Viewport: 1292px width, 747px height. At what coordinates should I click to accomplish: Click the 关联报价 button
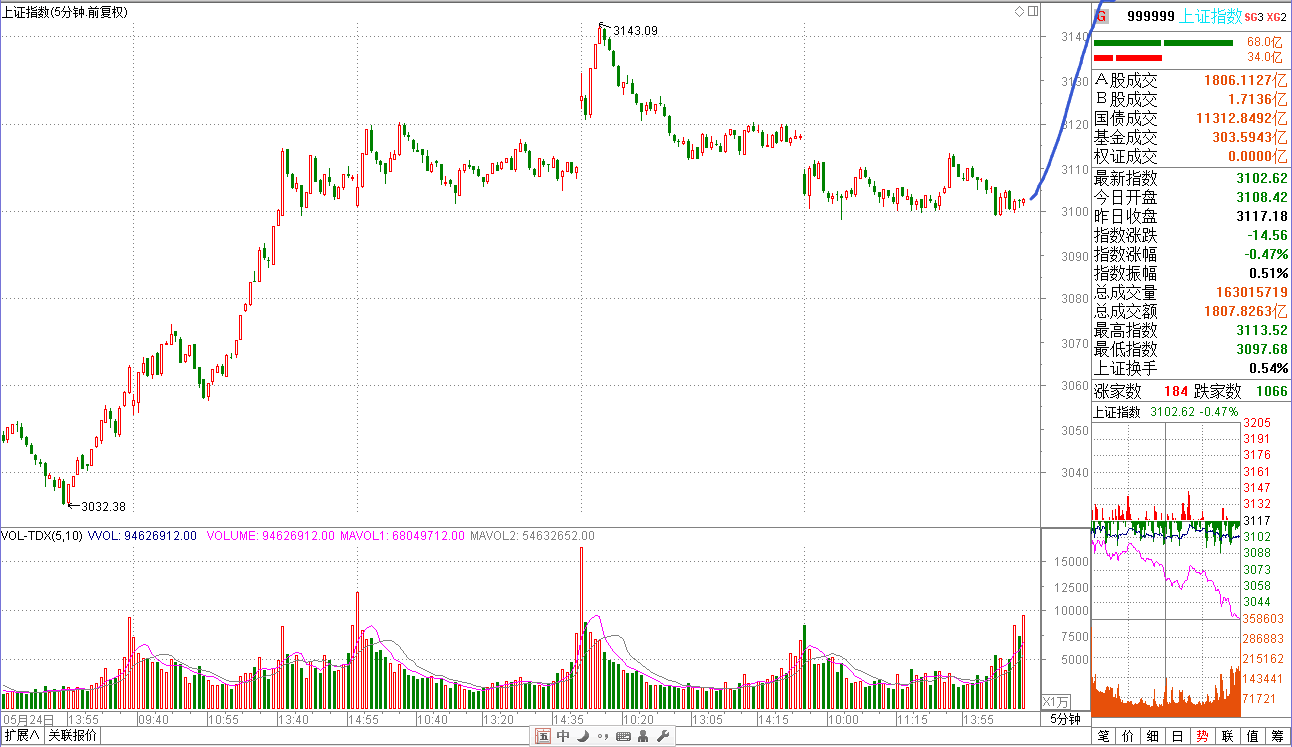point(74,737)
